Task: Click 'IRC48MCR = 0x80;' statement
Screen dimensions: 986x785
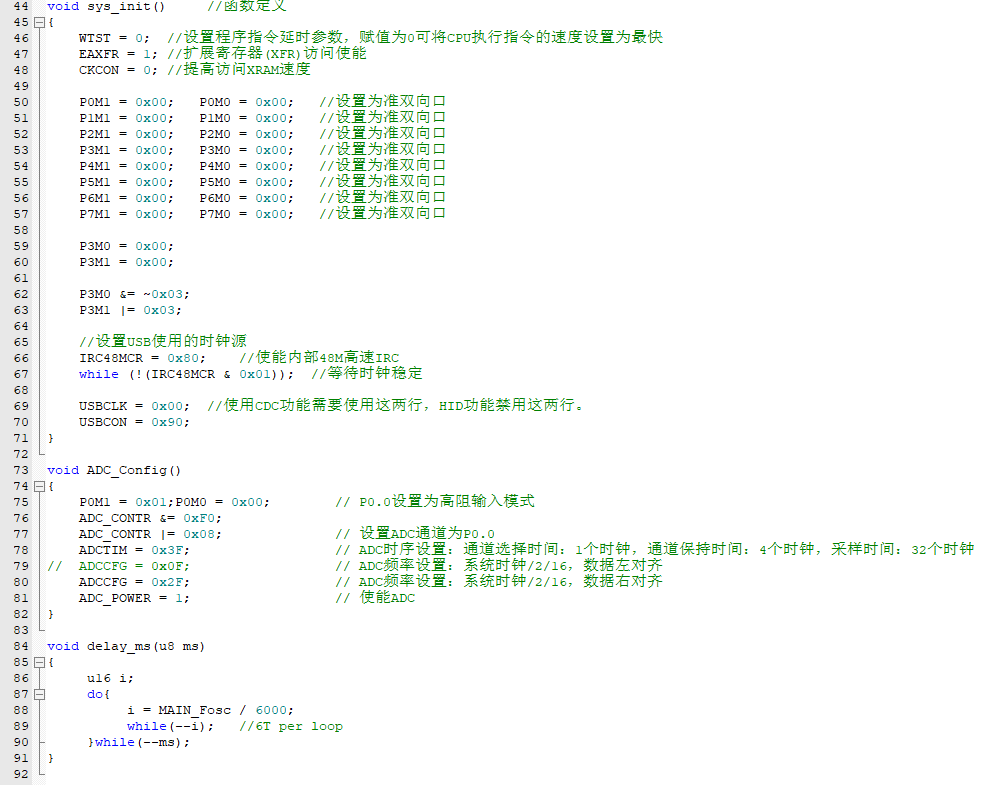Action: [142, 359]
